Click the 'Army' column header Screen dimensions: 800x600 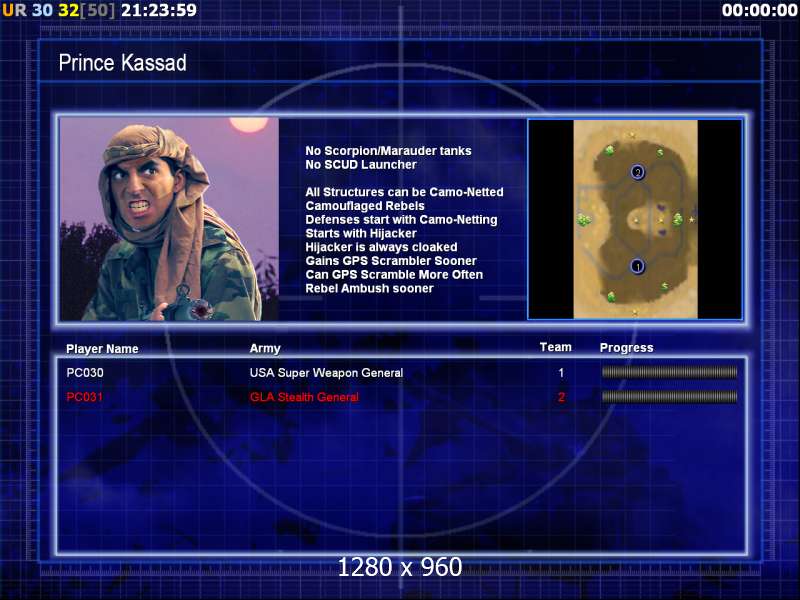(x=265, y=348)
